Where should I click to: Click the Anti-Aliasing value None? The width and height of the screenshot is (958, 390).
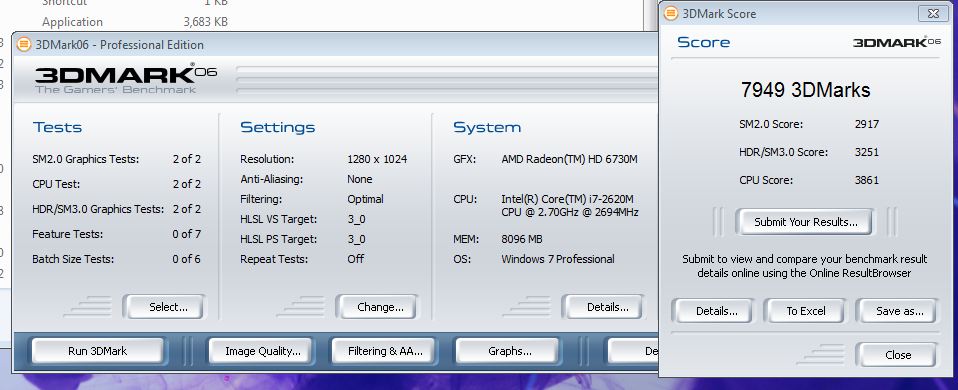point(360,179)
